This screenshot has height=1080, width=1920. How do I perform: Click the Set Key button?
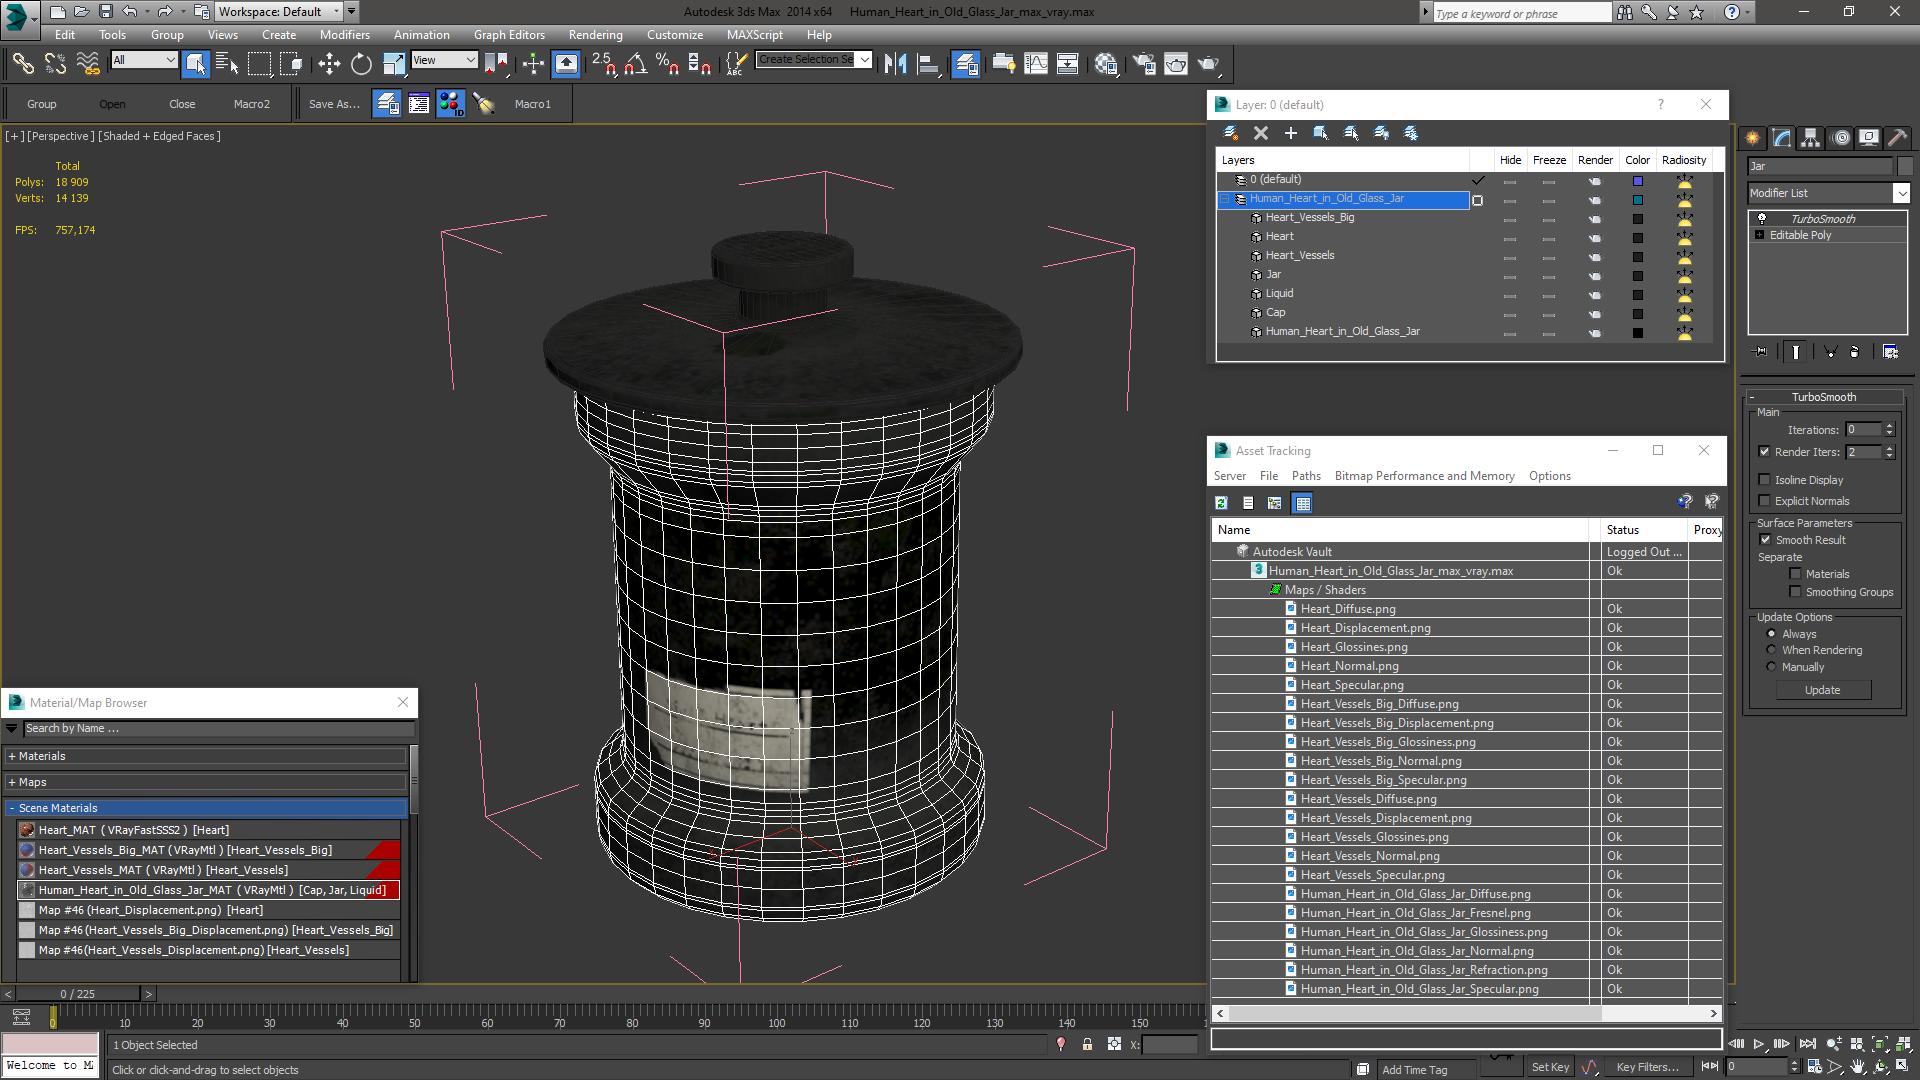1550,1067
